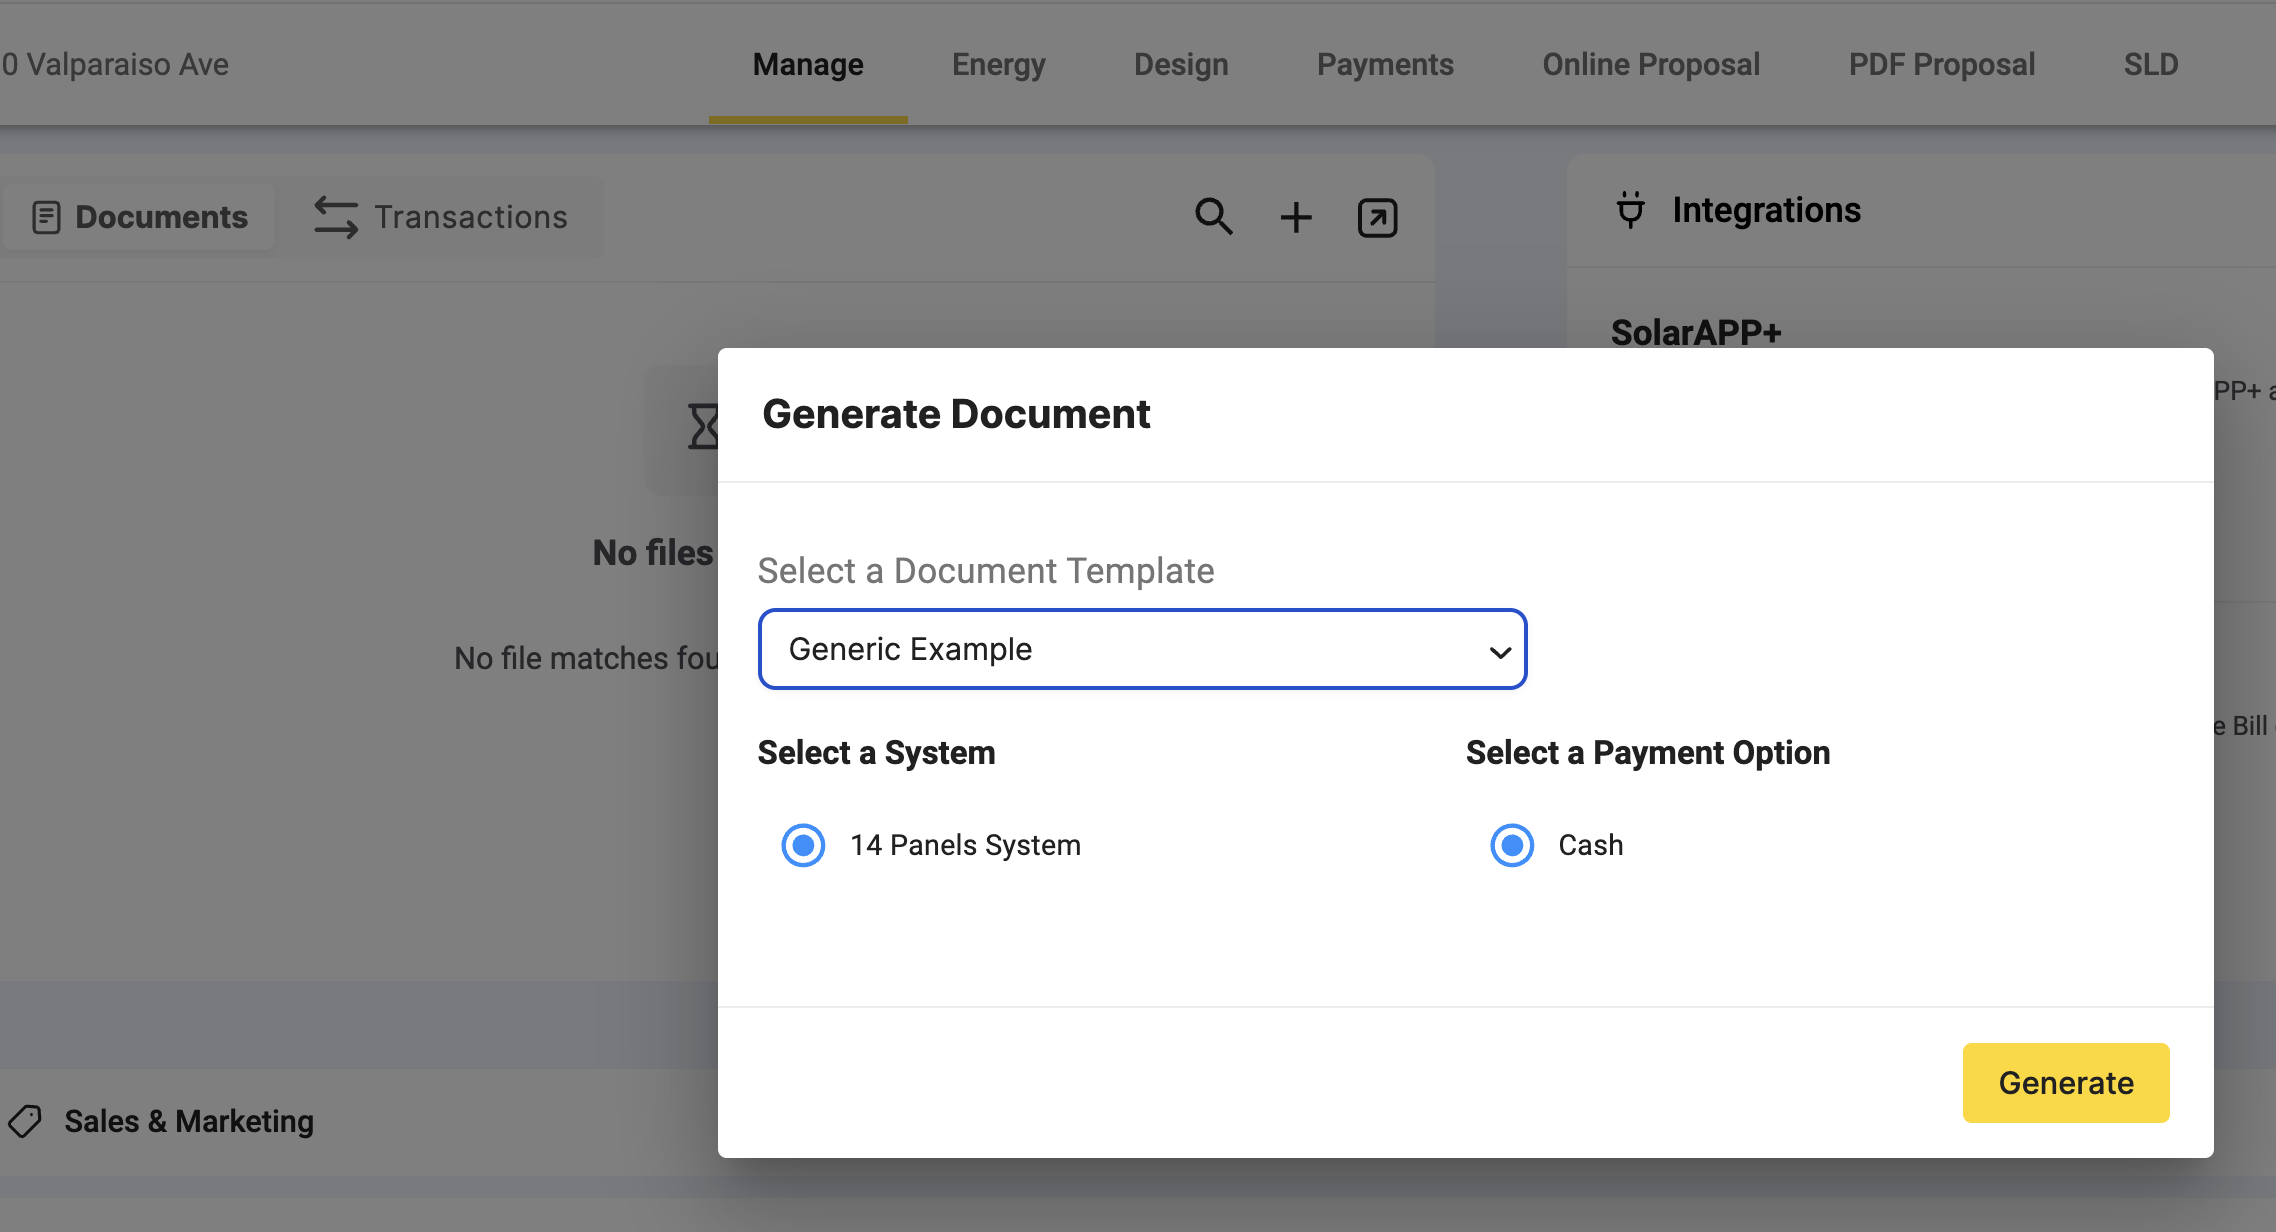The image size is (2276, 1232).
Task: Select the 14 Panels System radio button
Action: 803,845
